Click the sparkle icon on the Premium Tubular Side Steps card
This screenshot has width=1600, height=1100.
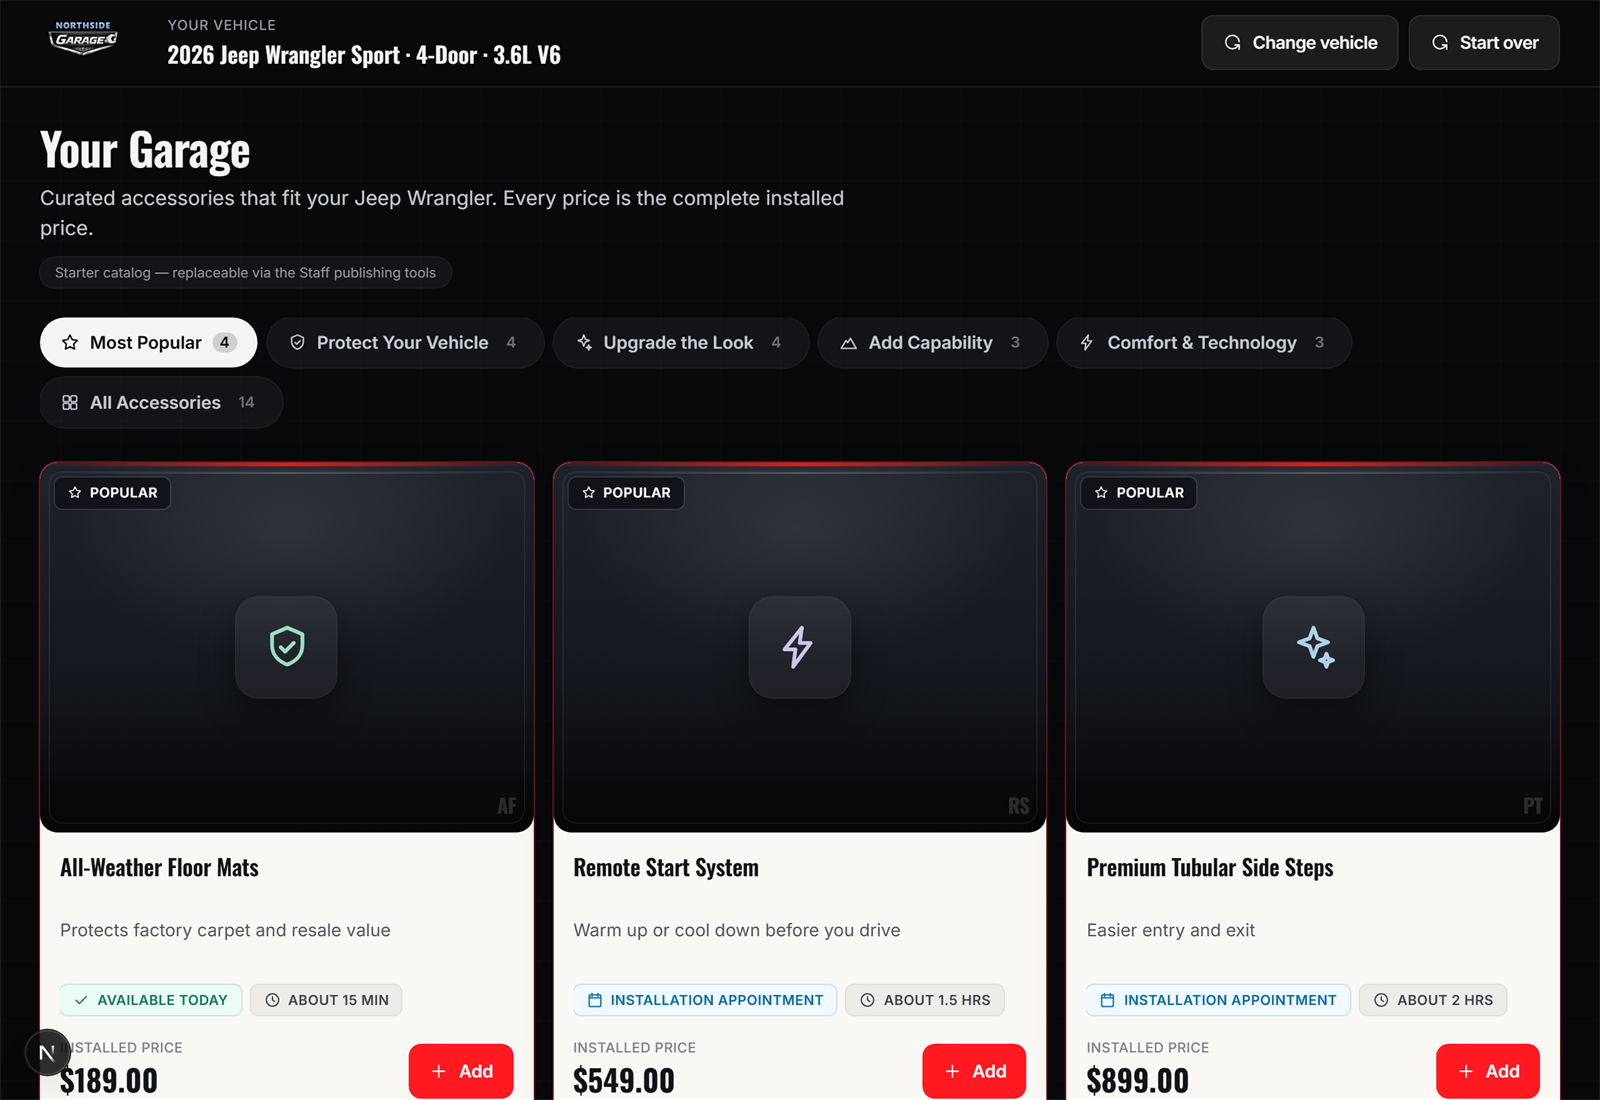1314,647
